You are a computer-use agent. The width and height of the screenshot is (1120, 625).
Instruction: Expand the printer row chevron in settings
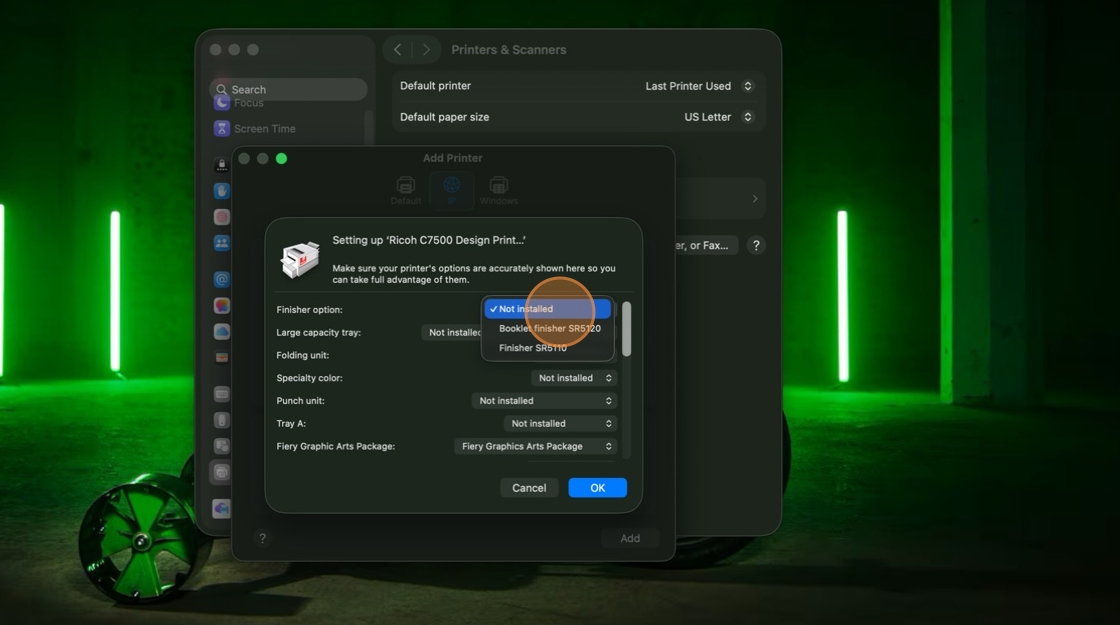pyautogui.click(x=754, y=199)
